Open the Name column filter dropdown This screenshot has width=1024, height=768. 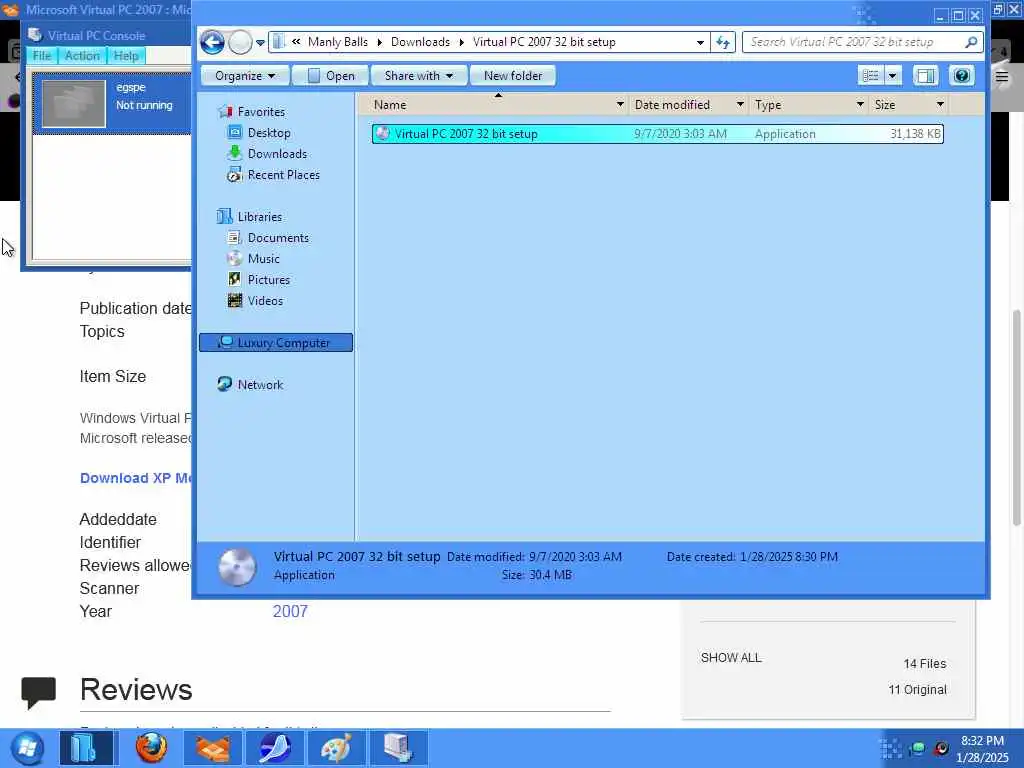pos(620,104)
